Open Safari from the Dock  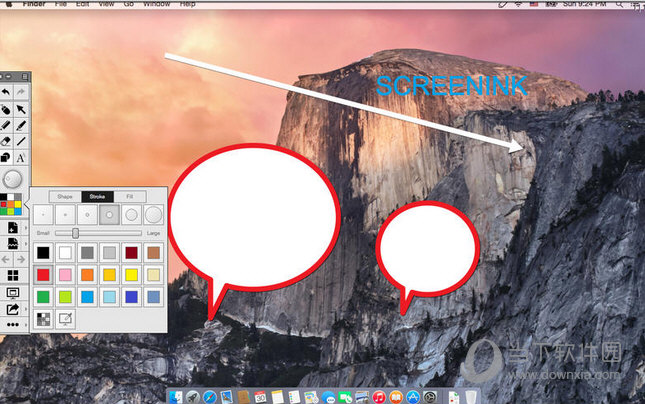pyautogui.click(x=209, y=397)
